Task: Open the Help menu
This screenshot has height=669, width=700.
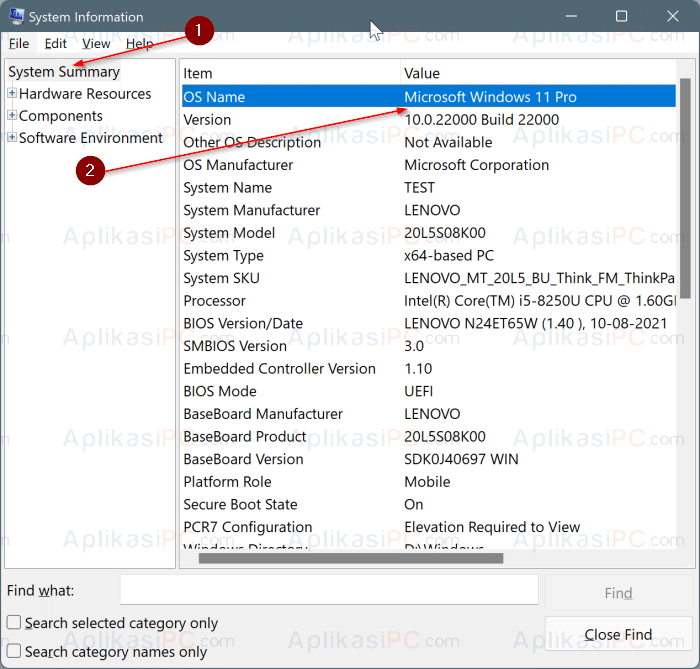Action: pos(139,44)
